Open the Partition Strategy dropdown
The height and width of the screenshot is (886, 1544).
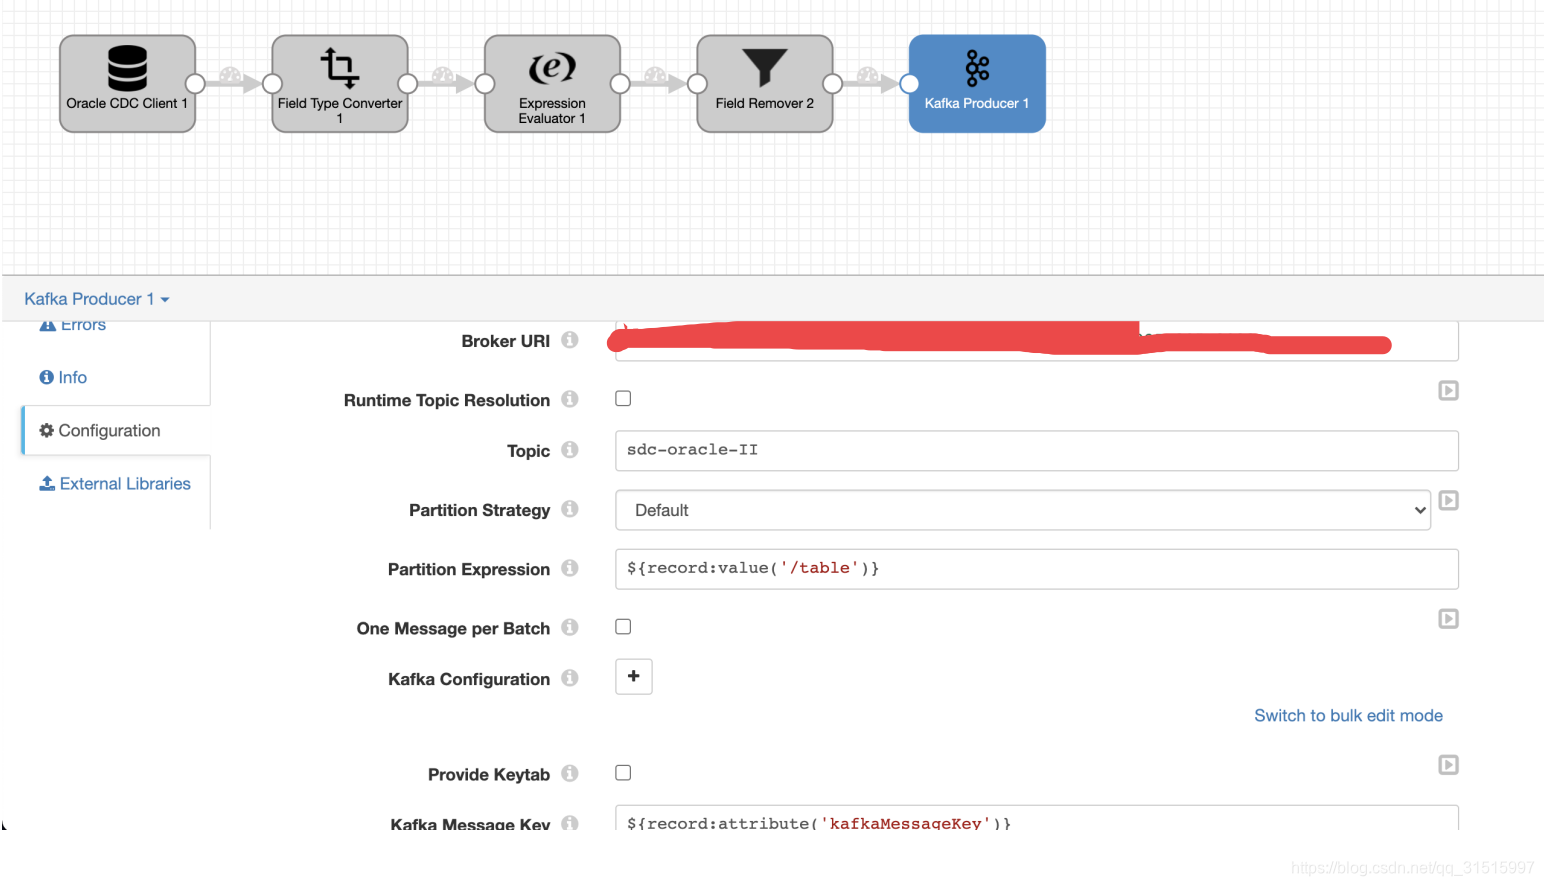(1023, 510)
